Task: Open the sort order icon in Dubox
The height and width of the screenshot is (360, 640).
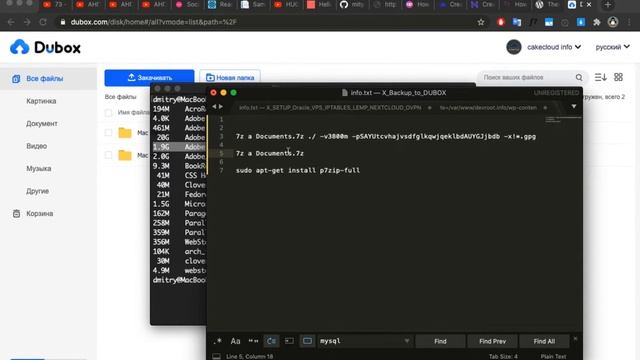Action: point(600,77)
